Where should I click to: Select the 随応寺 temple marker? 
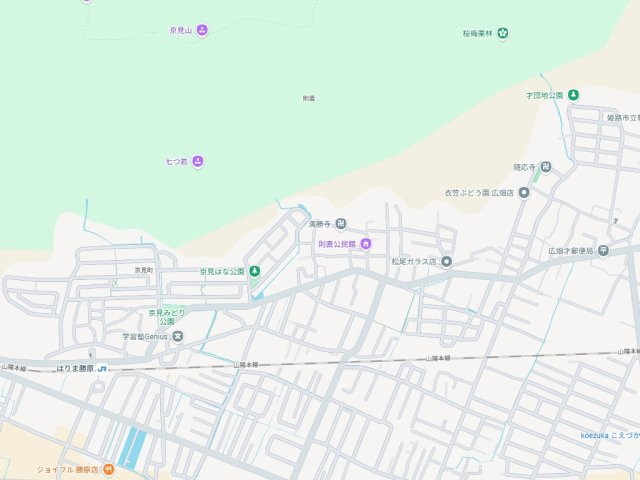click(x=546, y=167)
